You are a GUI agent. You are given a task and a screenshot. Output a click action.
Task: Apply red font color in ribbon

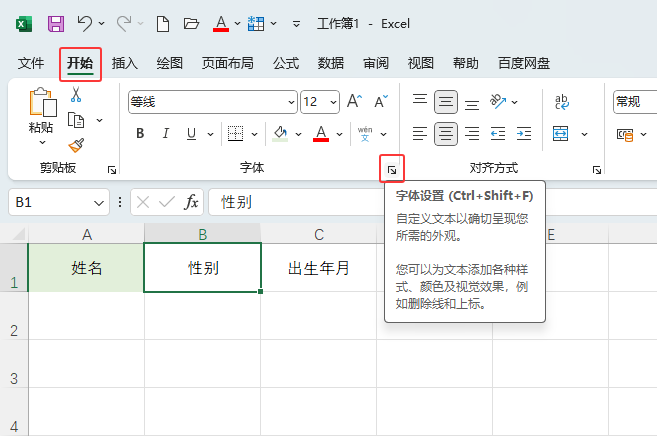(321, 134)
